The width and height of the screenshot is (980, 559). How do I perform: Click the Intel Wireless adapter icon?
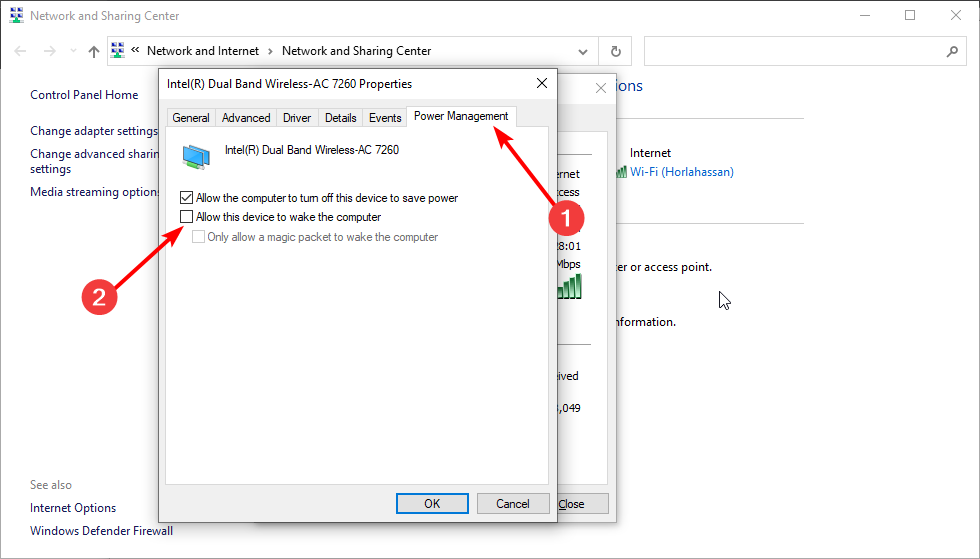click(x=196, y=156)
